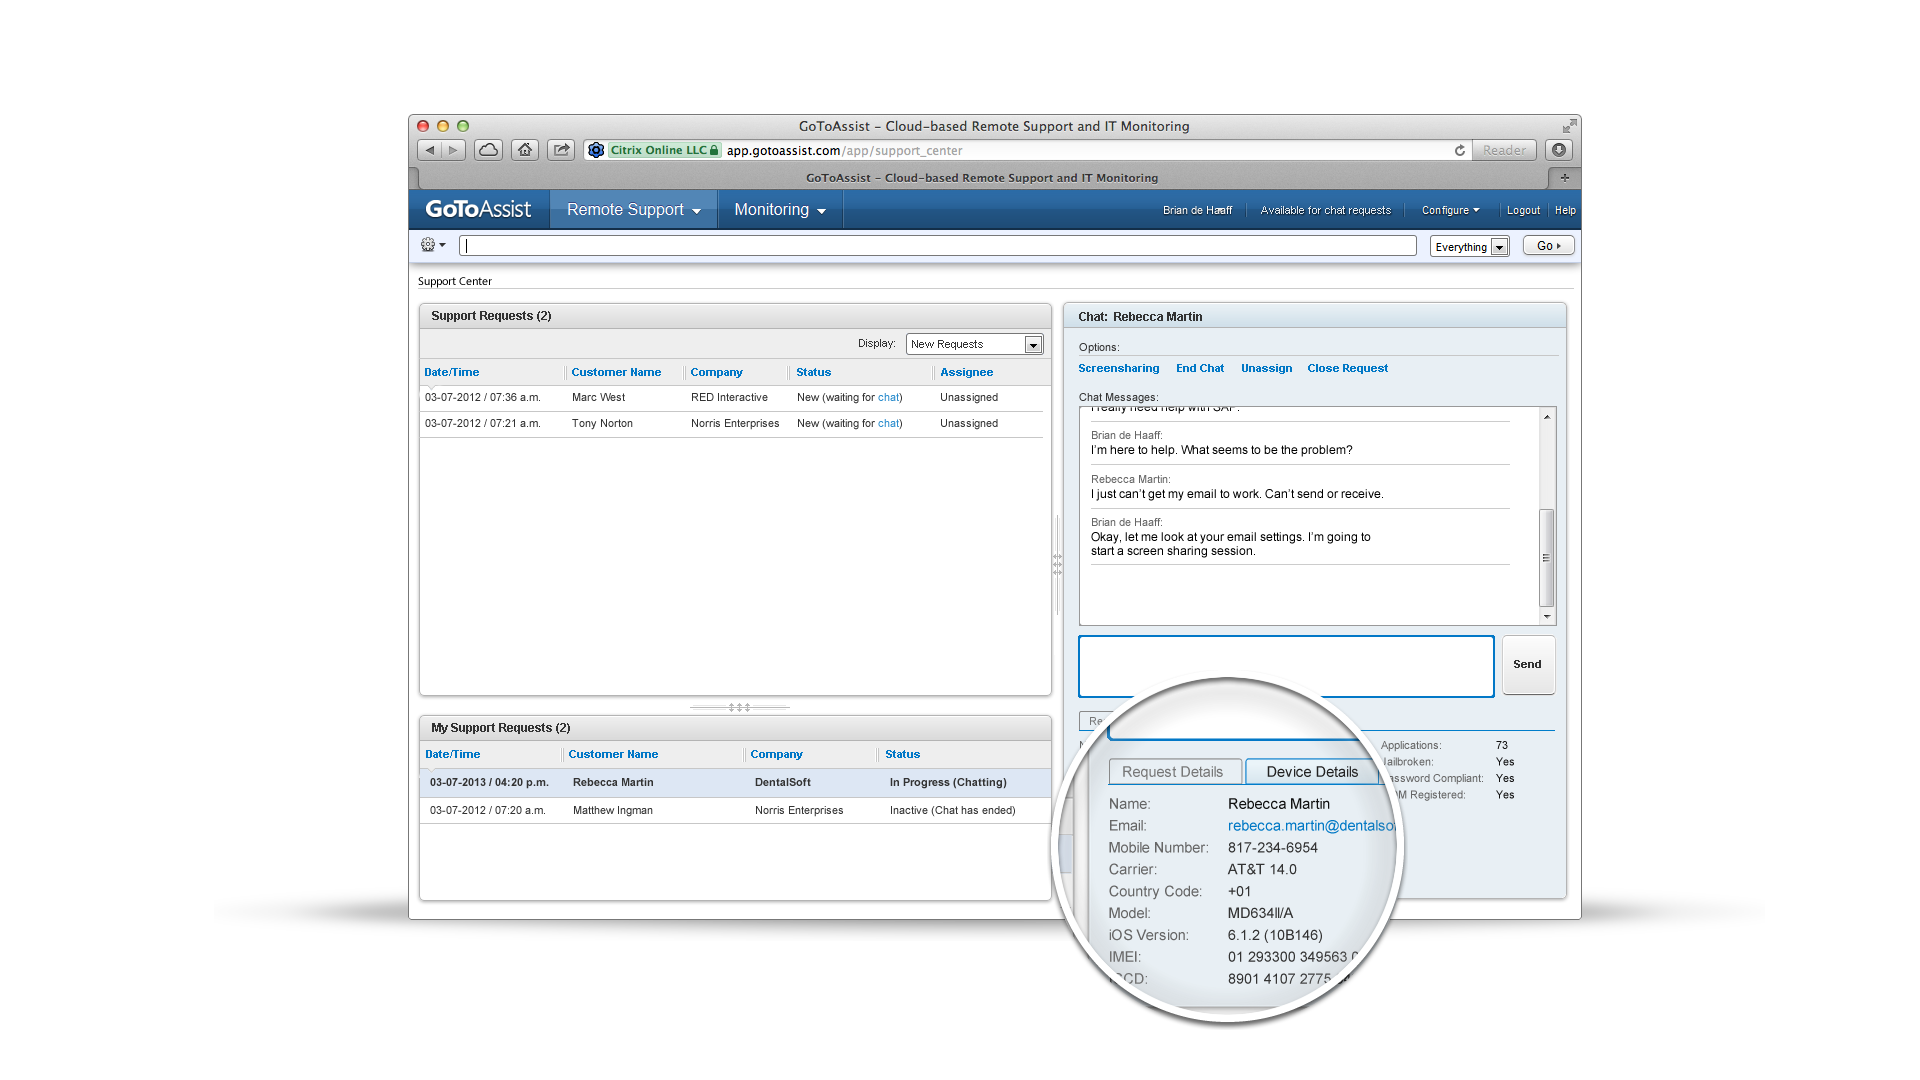Click RED Interactive company cell
This screenshot has height=1080, width=1920.
tap(729, 398)
